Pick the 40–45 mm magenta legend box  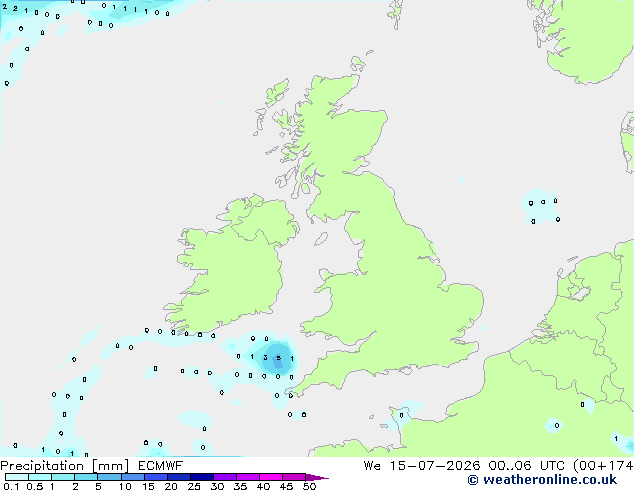pyautogui.click(x=271, y=477)
